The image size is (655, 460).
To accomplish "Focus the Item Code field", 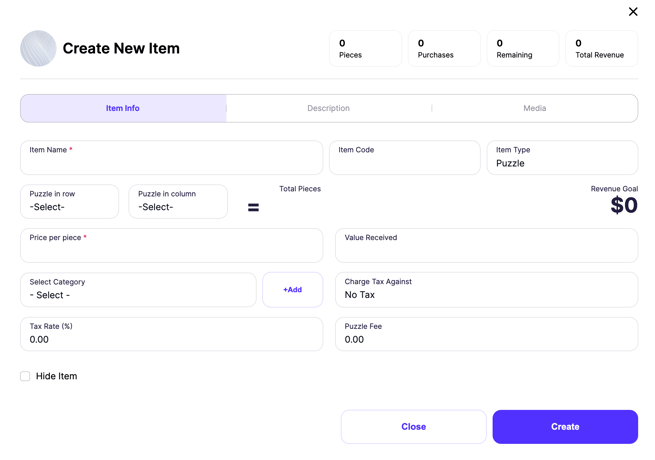I will pos(405,158).
